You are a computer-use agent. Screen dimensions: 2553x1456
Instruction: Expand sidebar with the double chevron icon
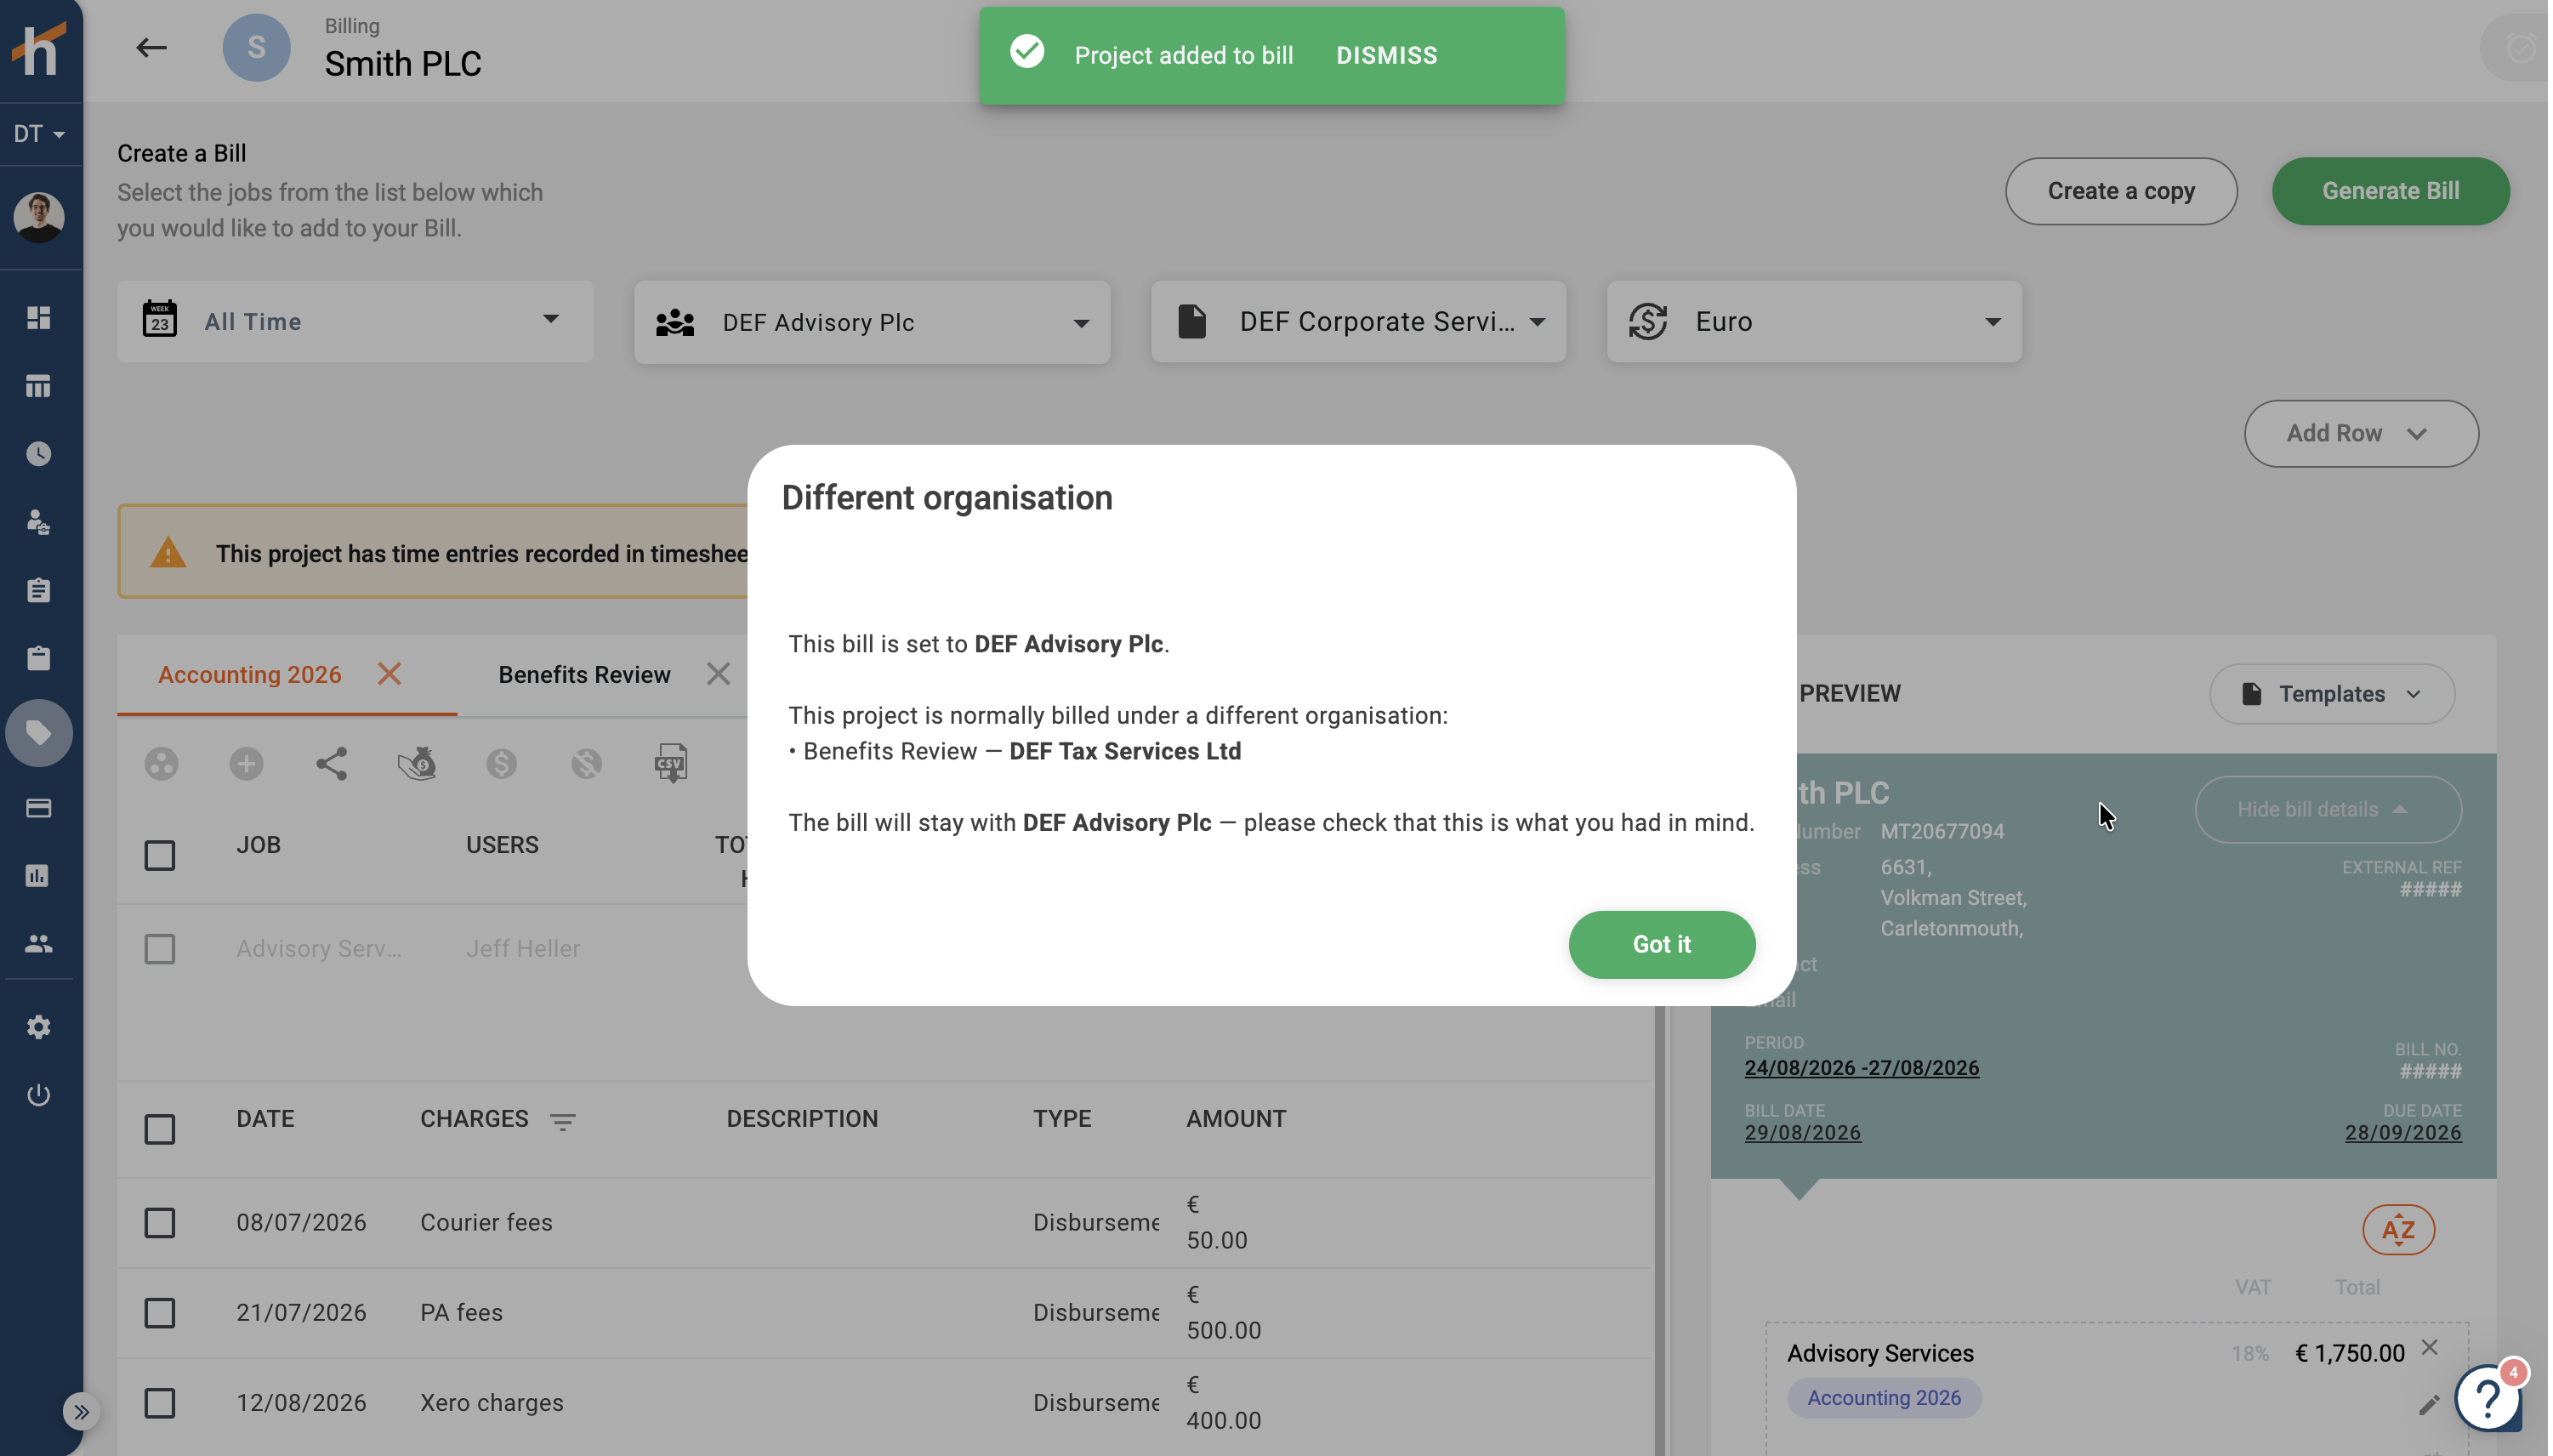click(81, 1412)
